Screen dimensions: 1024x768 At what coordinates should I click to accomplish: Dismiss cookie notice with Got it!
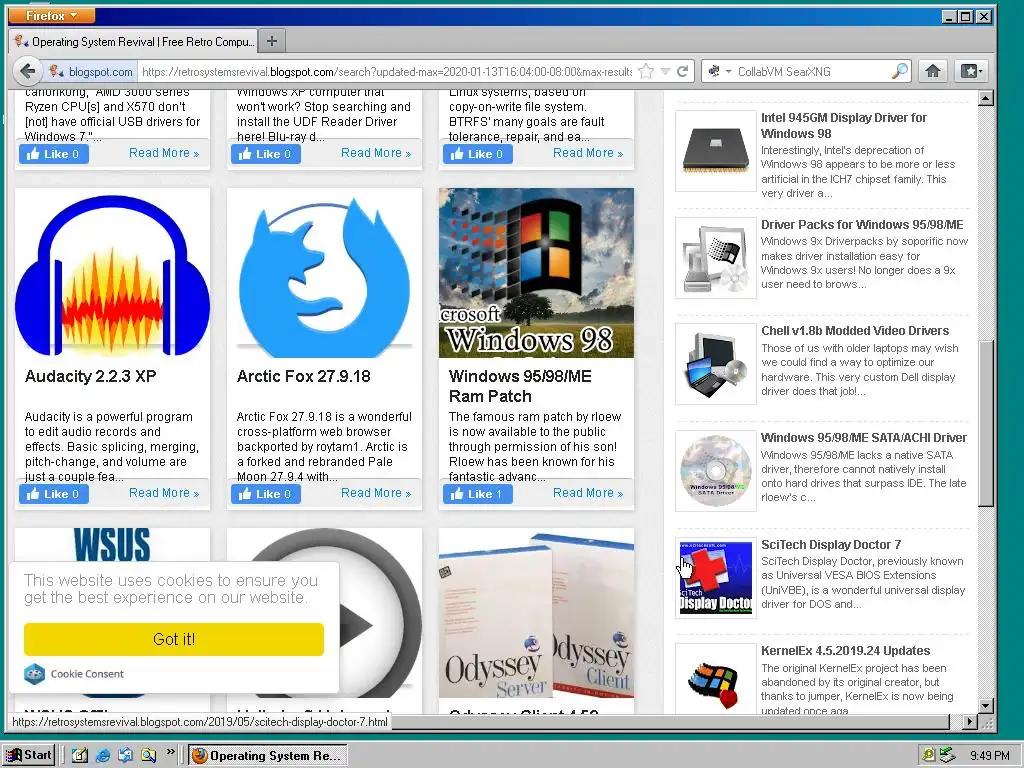(x=174, y=639)
